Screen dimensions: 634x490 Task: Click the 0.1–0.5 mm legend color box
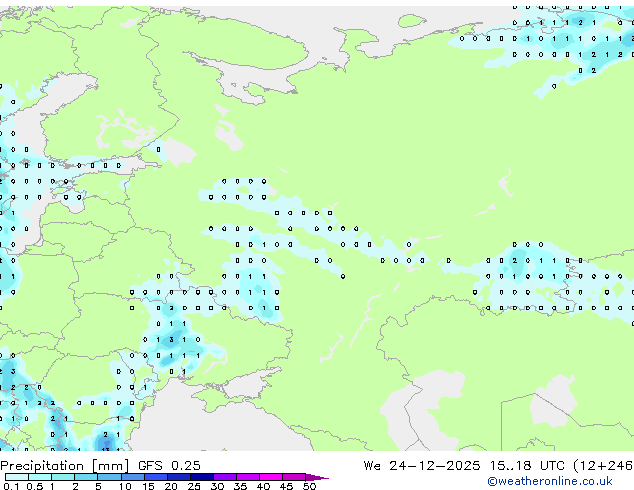point(17,477)
